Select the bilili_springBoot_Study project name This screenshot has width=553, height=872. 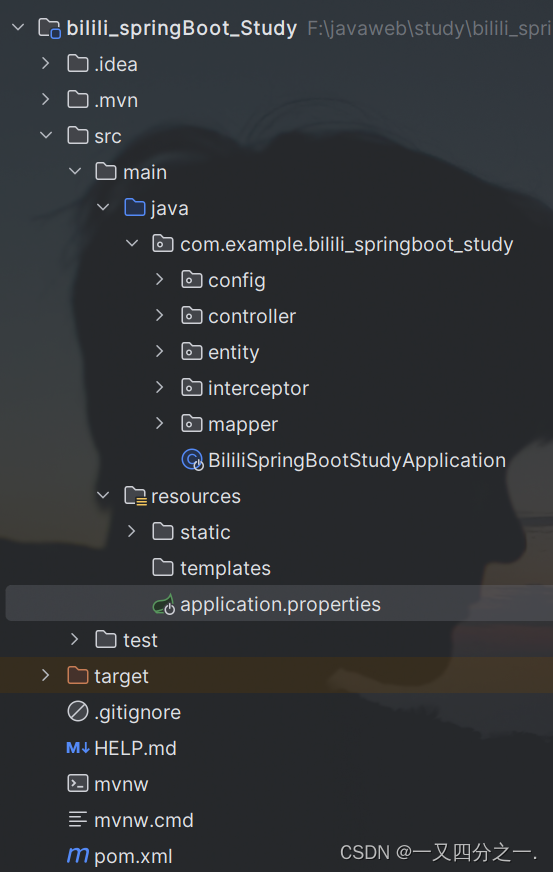coord(181,28)
